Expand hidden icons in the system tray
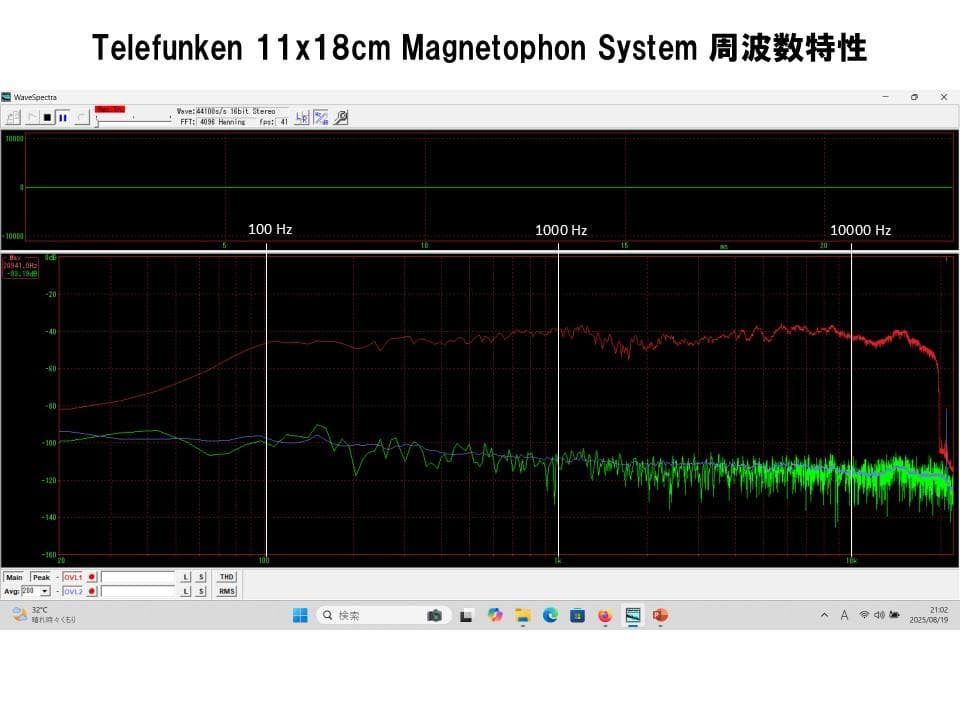 [x=824, y=616]
